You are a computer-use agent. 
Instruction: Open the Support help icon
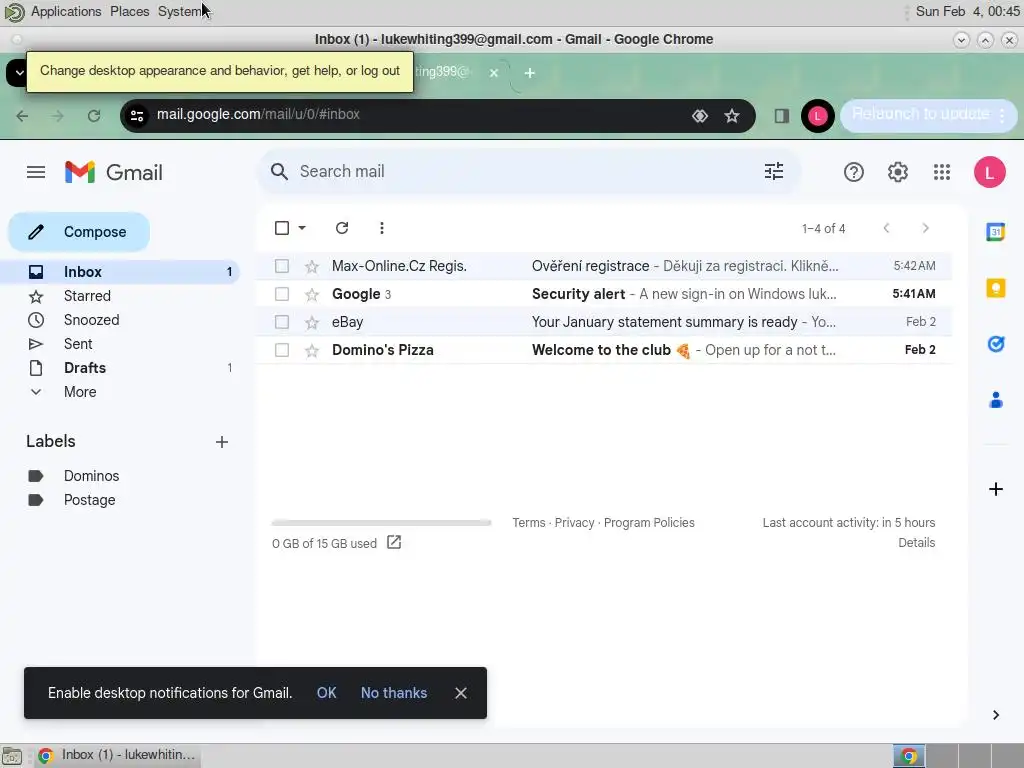tap(854, 172)
